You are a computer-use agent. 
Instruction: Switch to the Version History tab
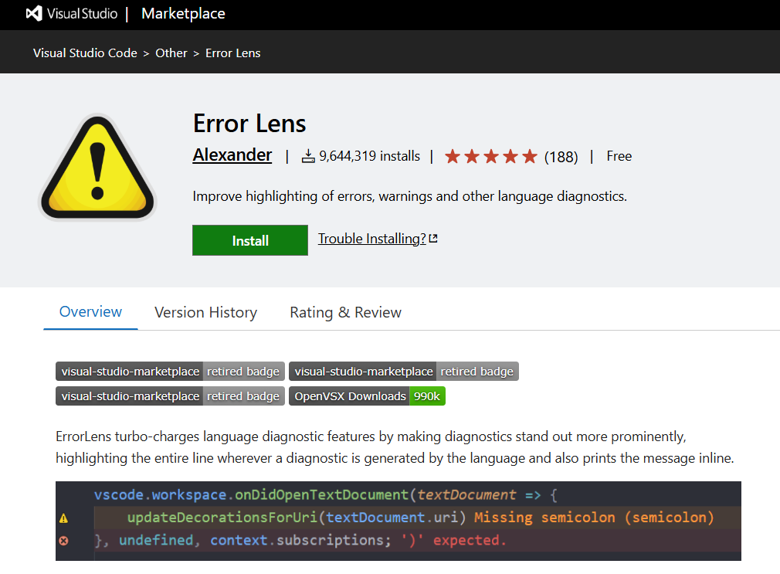[x=206, y=312]
